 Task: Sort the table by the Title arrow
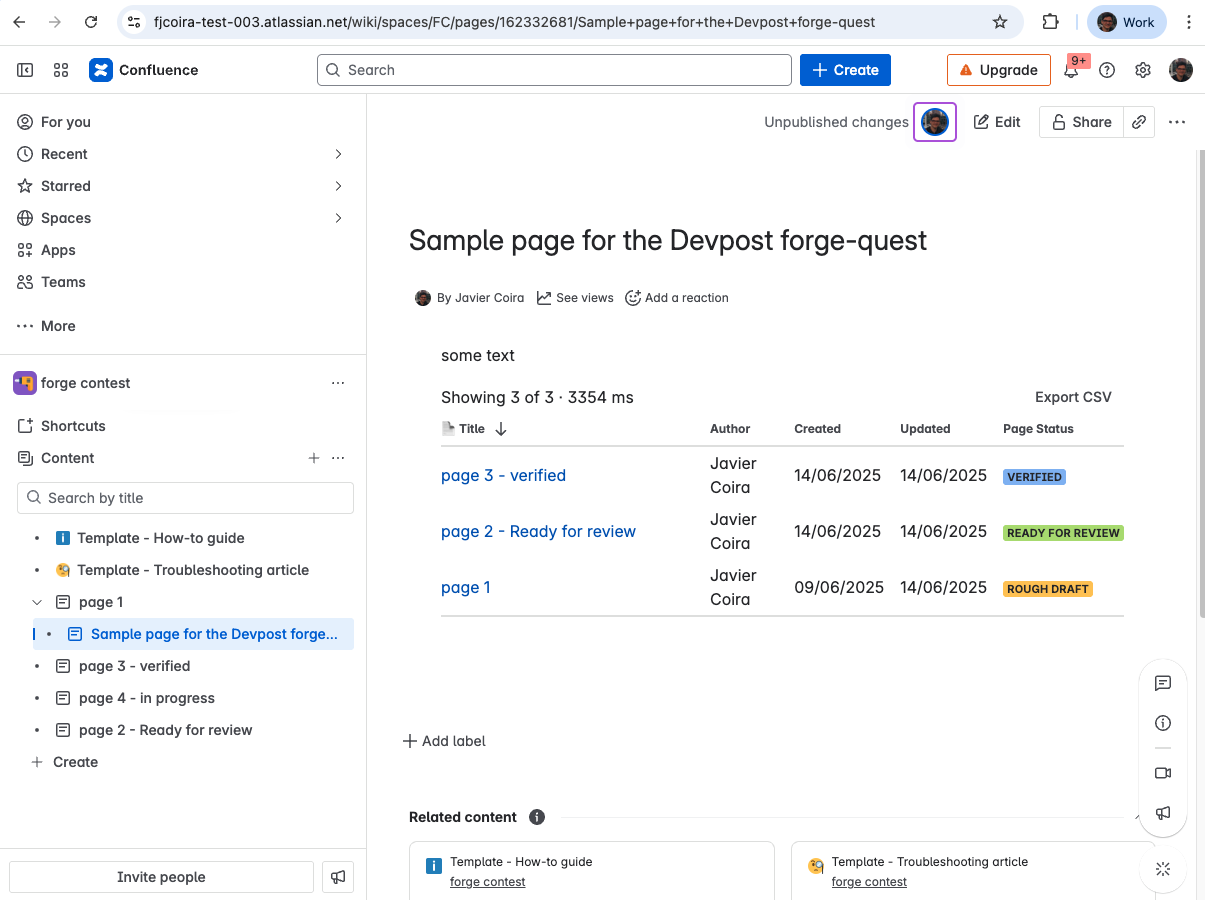point(501,429)
